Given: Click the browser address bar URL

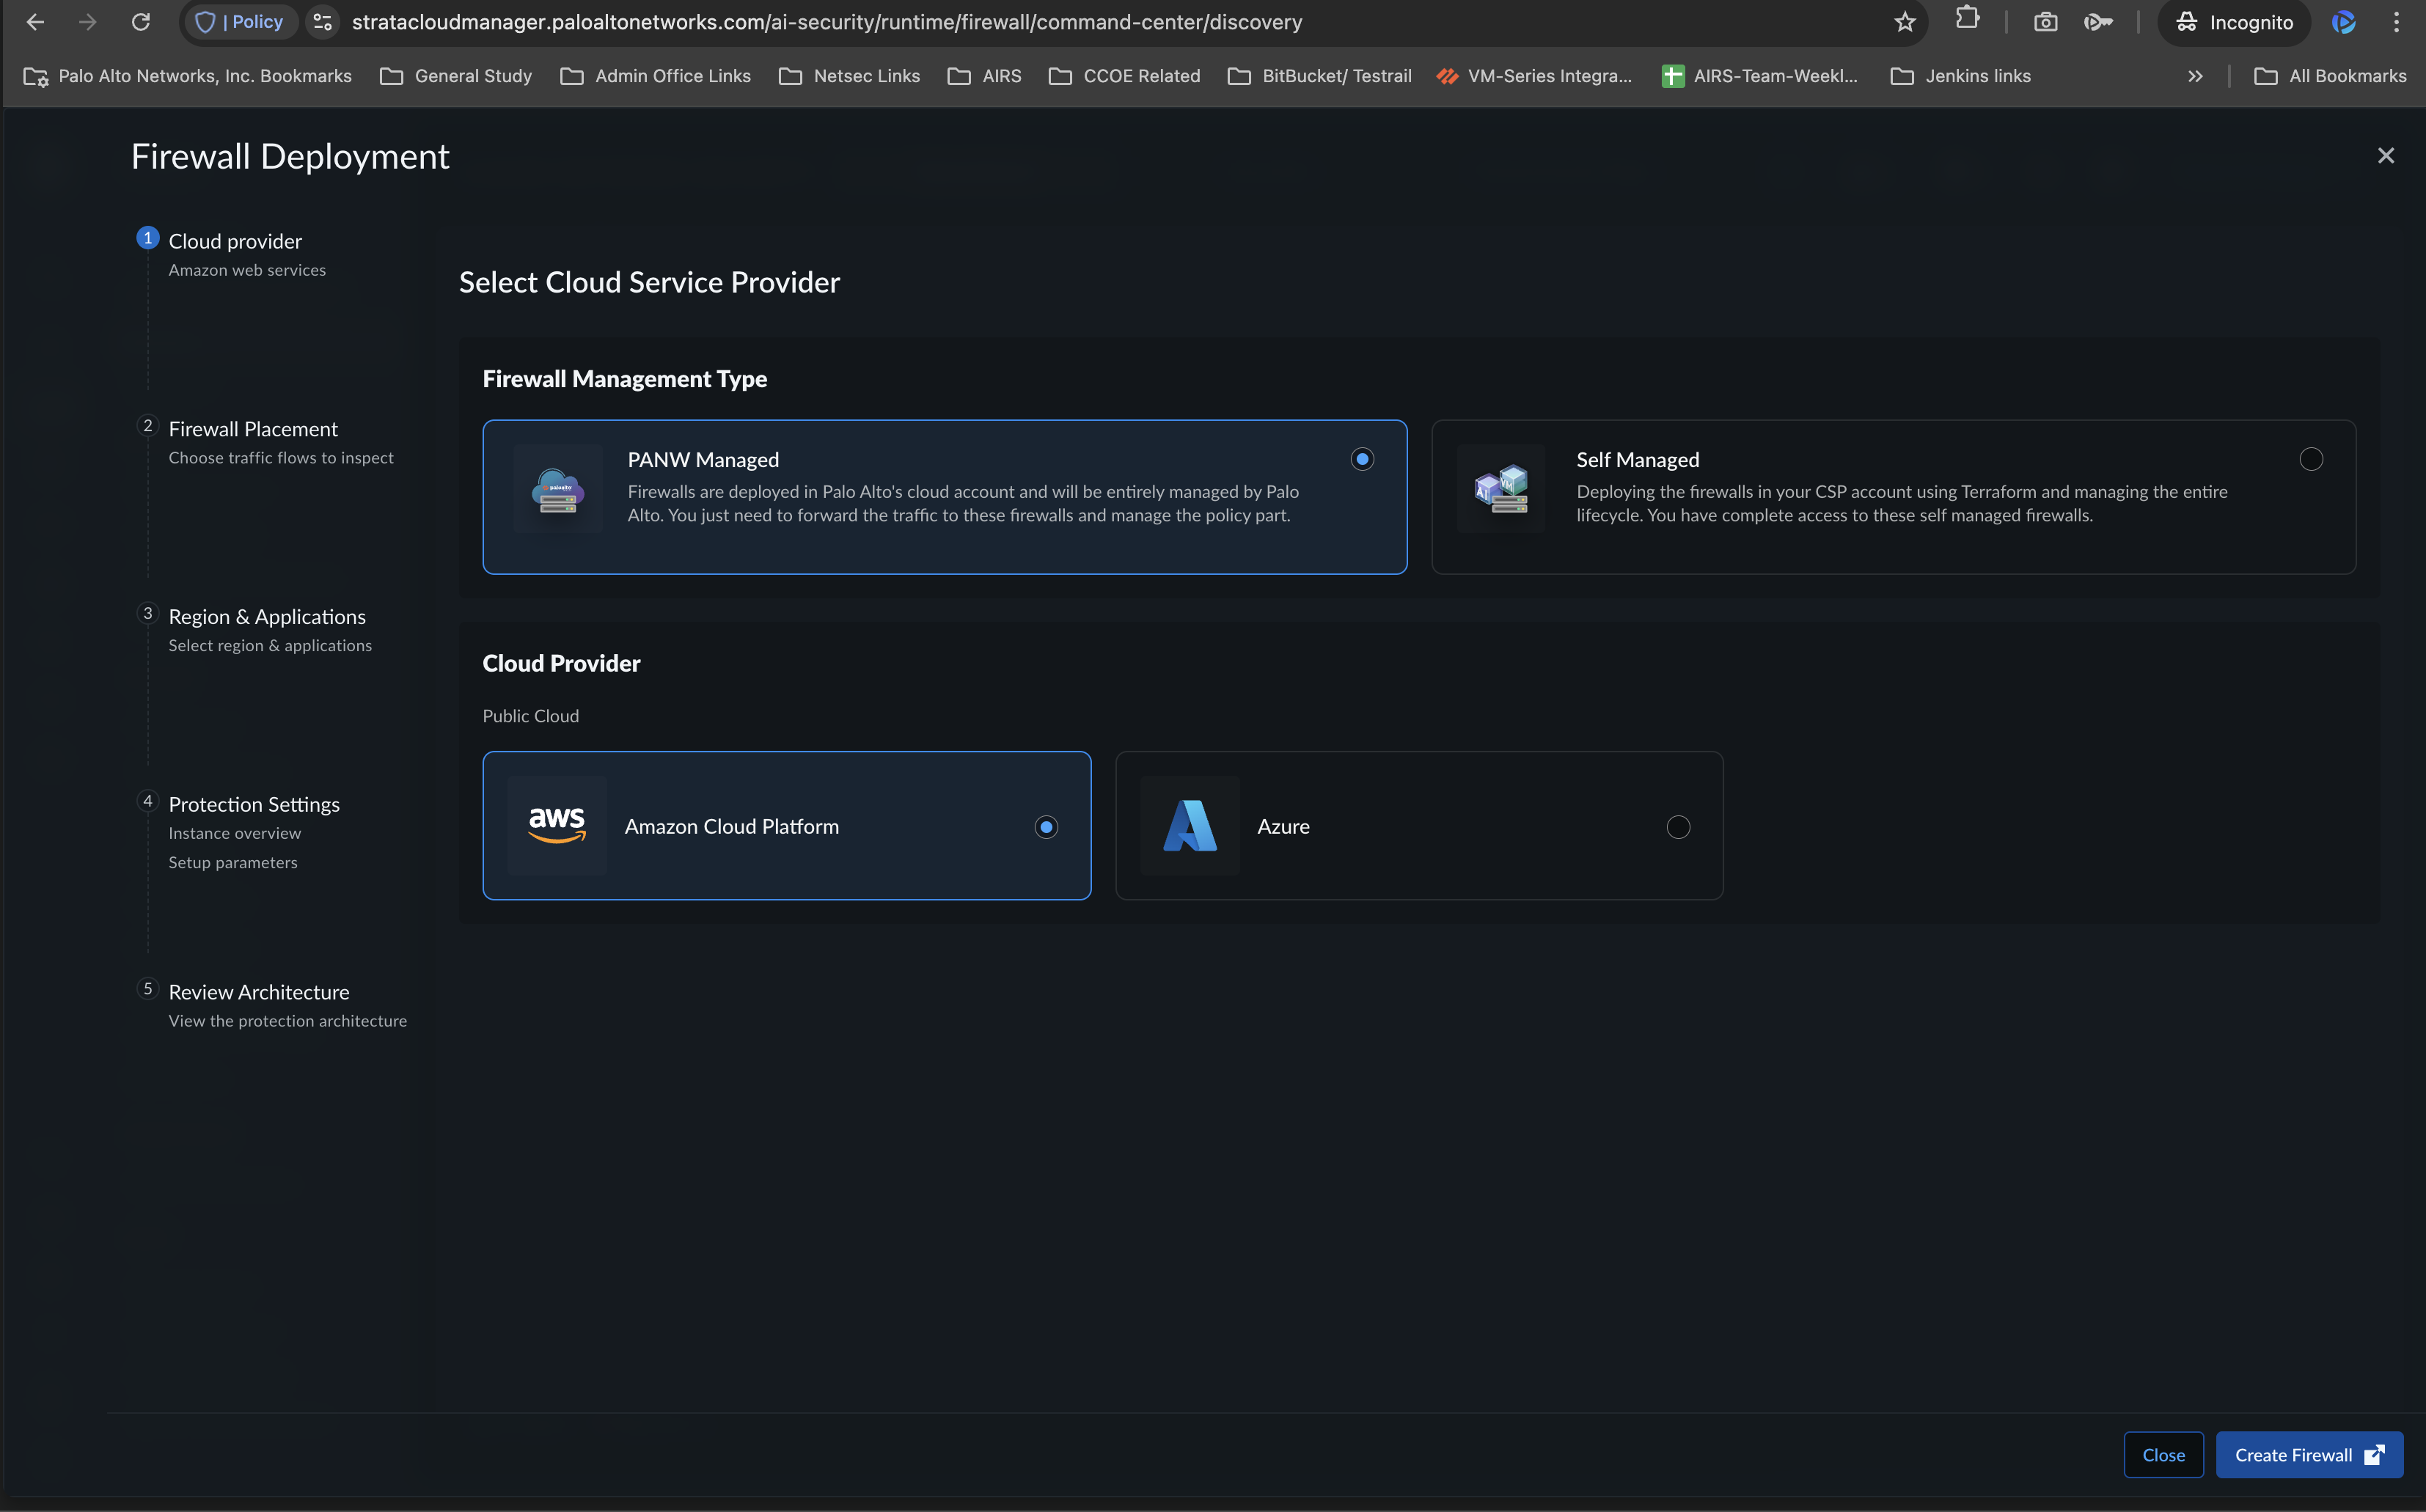Looking at the screenshot, I should (826, 22).
